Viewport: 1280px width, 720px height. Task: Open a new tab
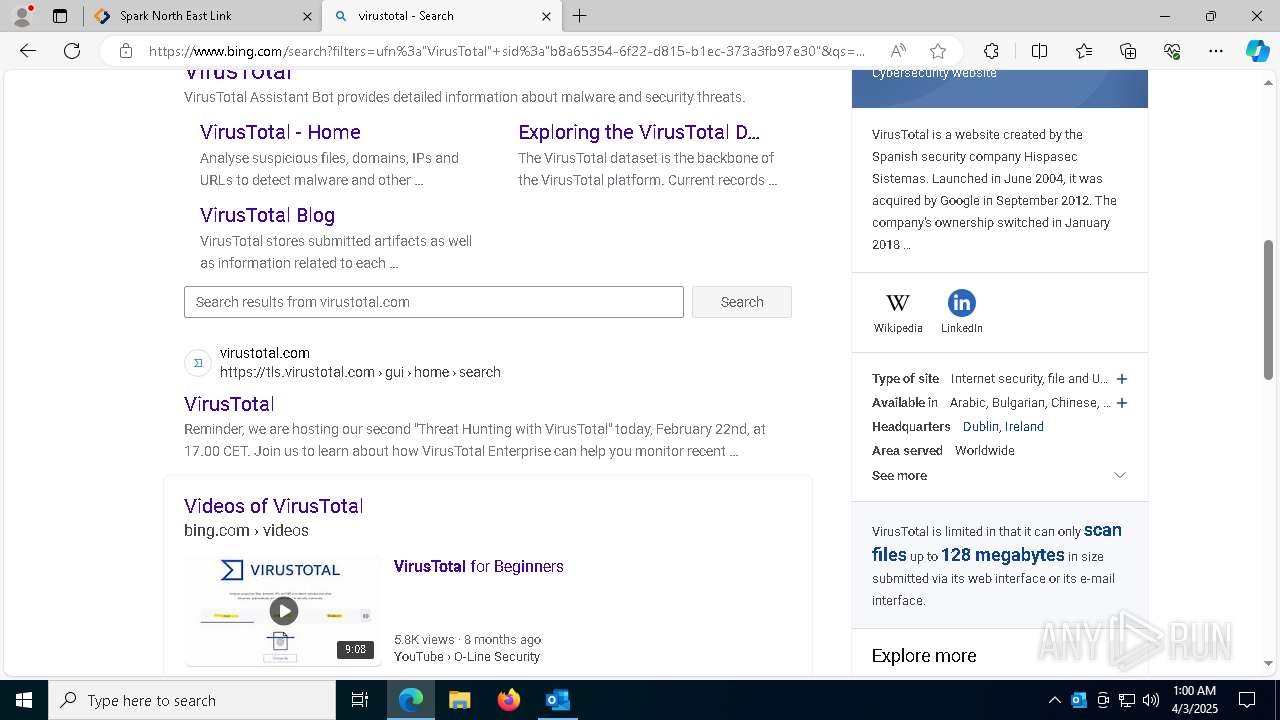580,16
